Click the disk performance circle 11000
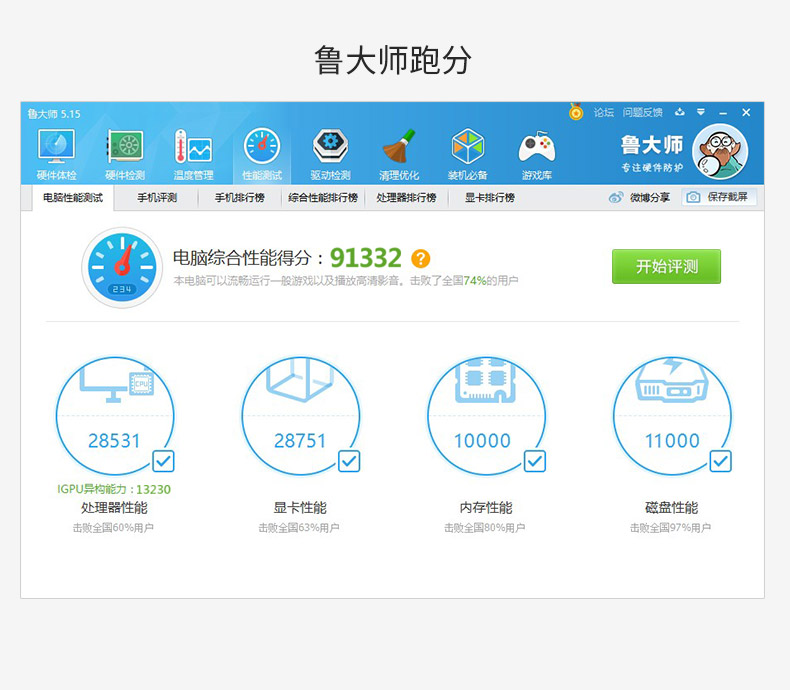Image resolution: width=790 pixels, height=690 pixels. coord(672,416)
